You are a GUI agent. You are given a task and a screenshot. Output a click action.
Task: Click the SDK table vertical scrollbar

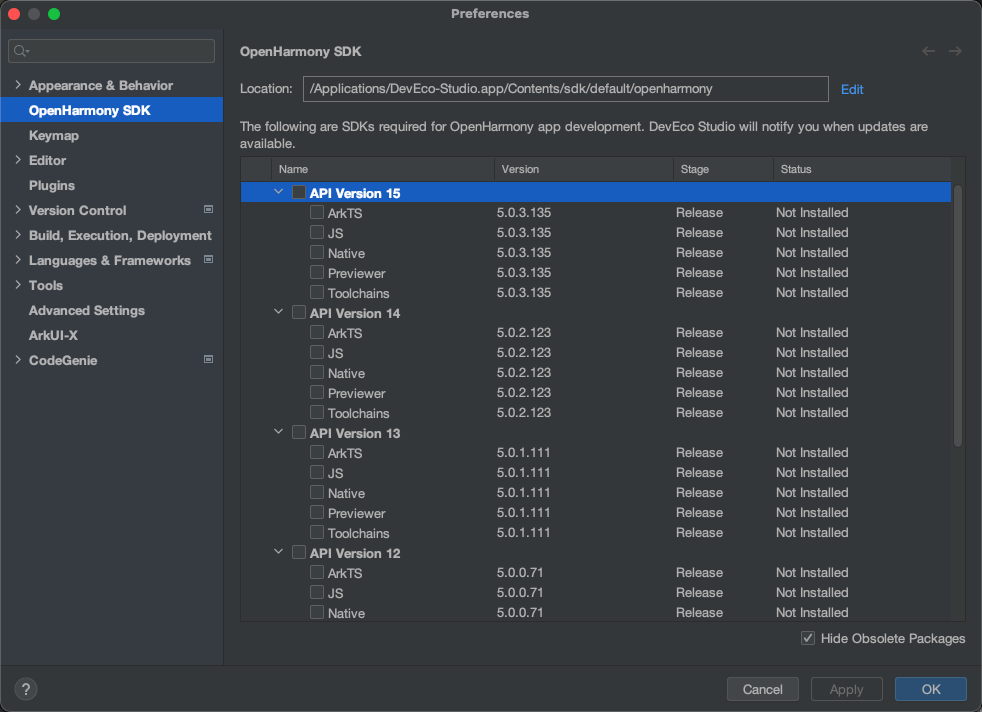958,316
